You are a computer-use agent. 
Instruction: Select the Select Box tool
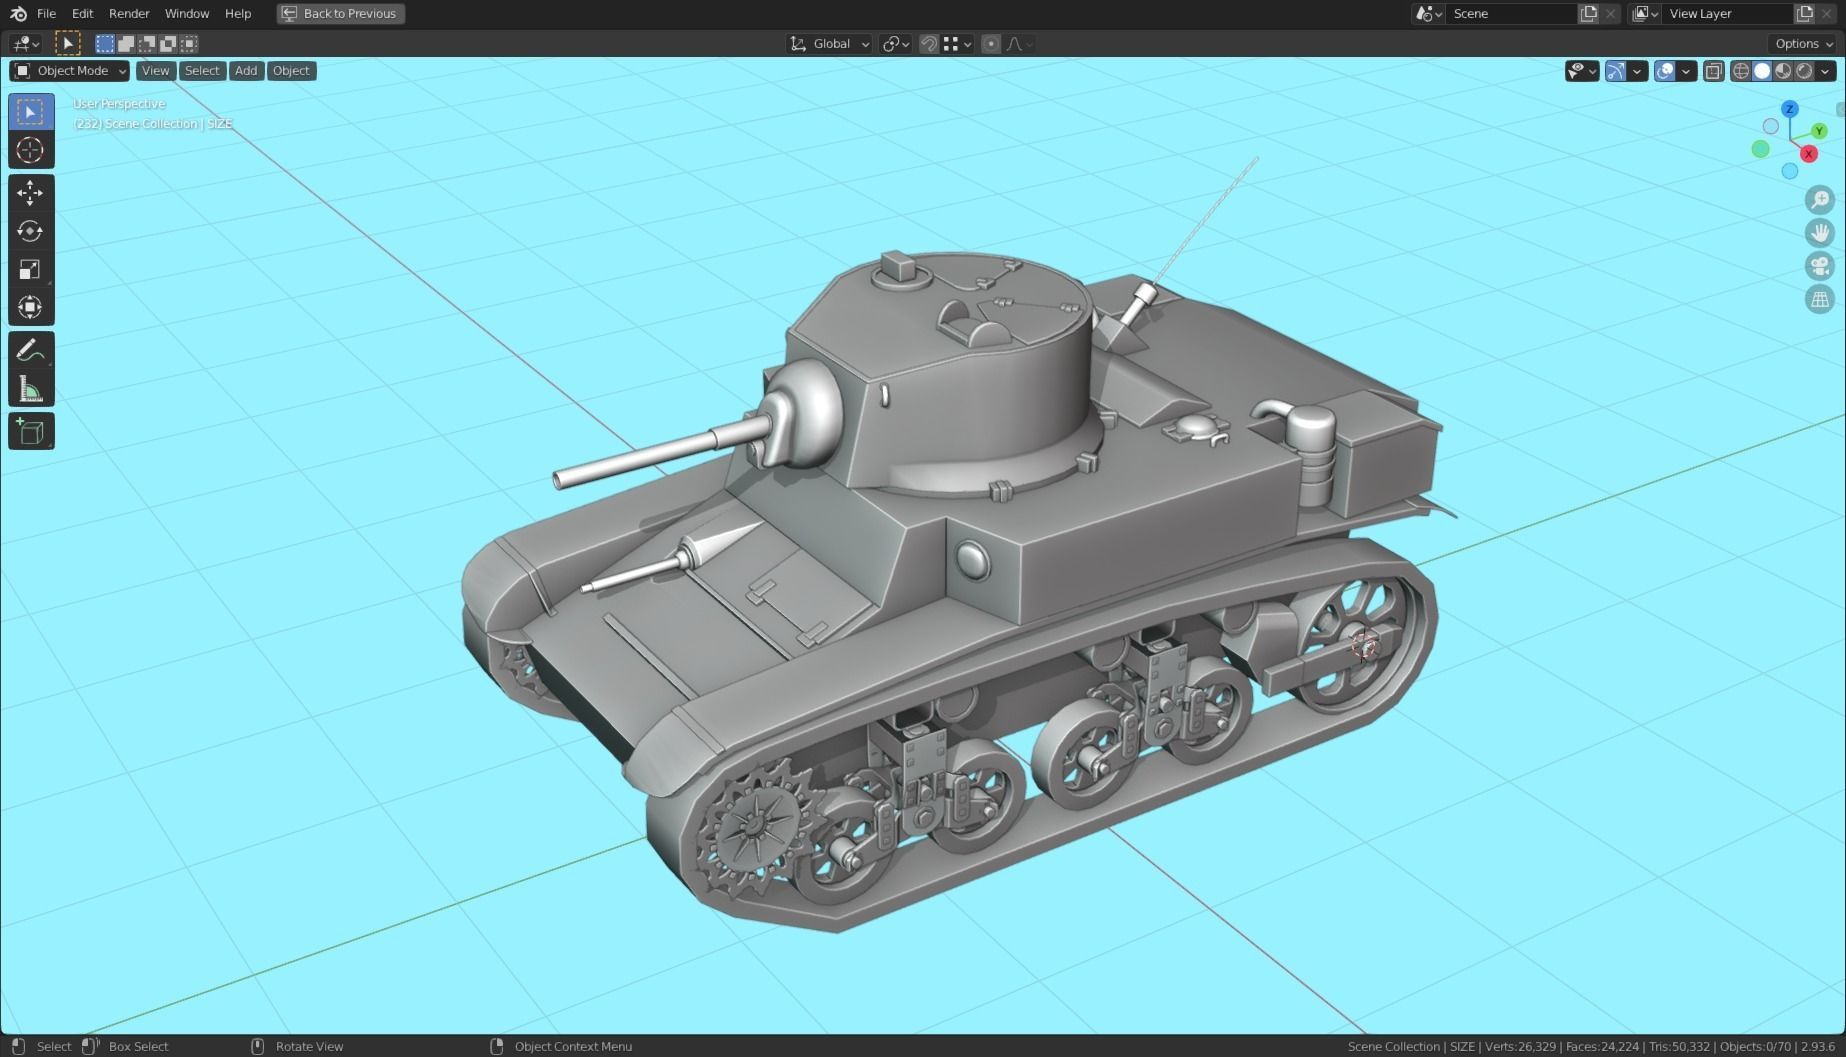click(31, 112)
